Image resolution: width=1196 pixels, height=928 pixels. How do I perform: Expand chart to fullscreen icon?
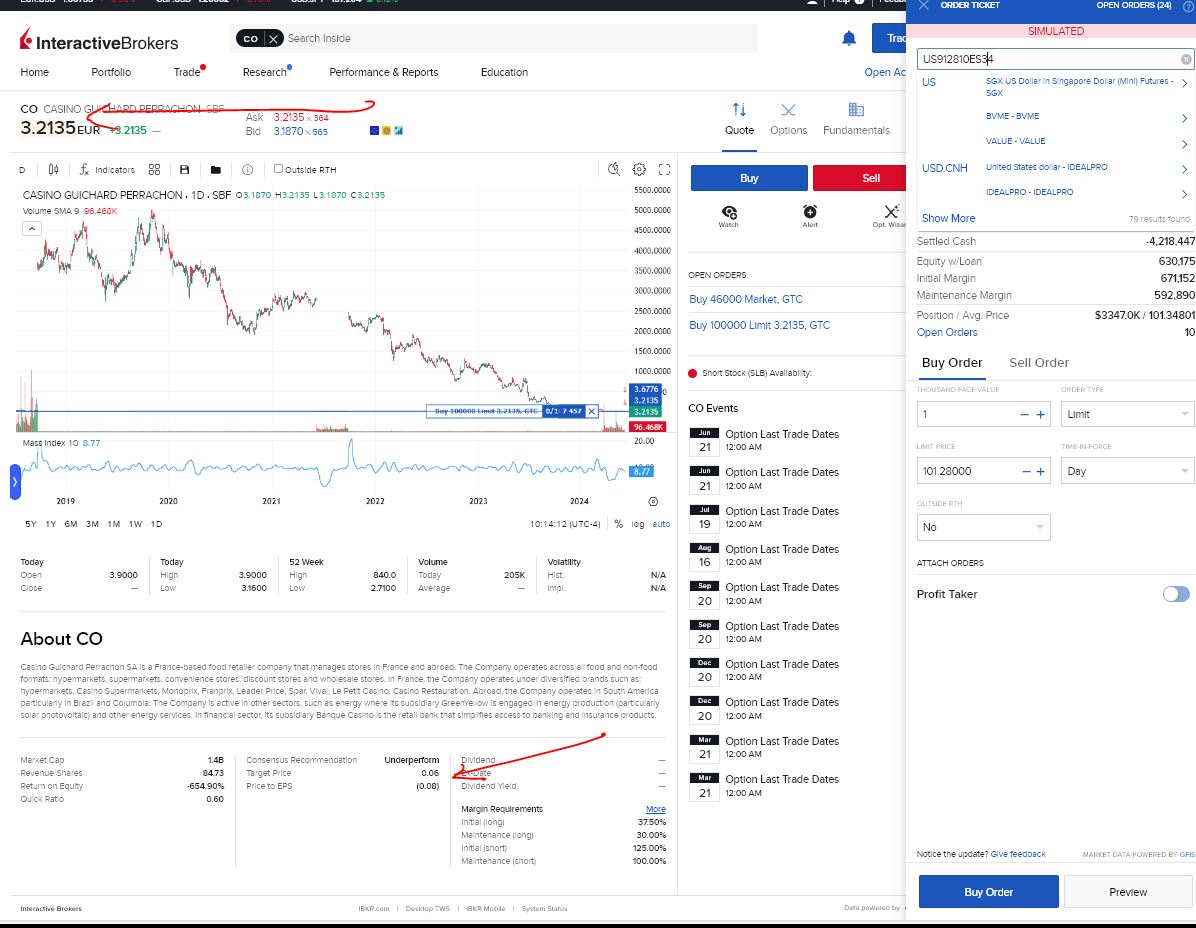click(x=664, y=169)
